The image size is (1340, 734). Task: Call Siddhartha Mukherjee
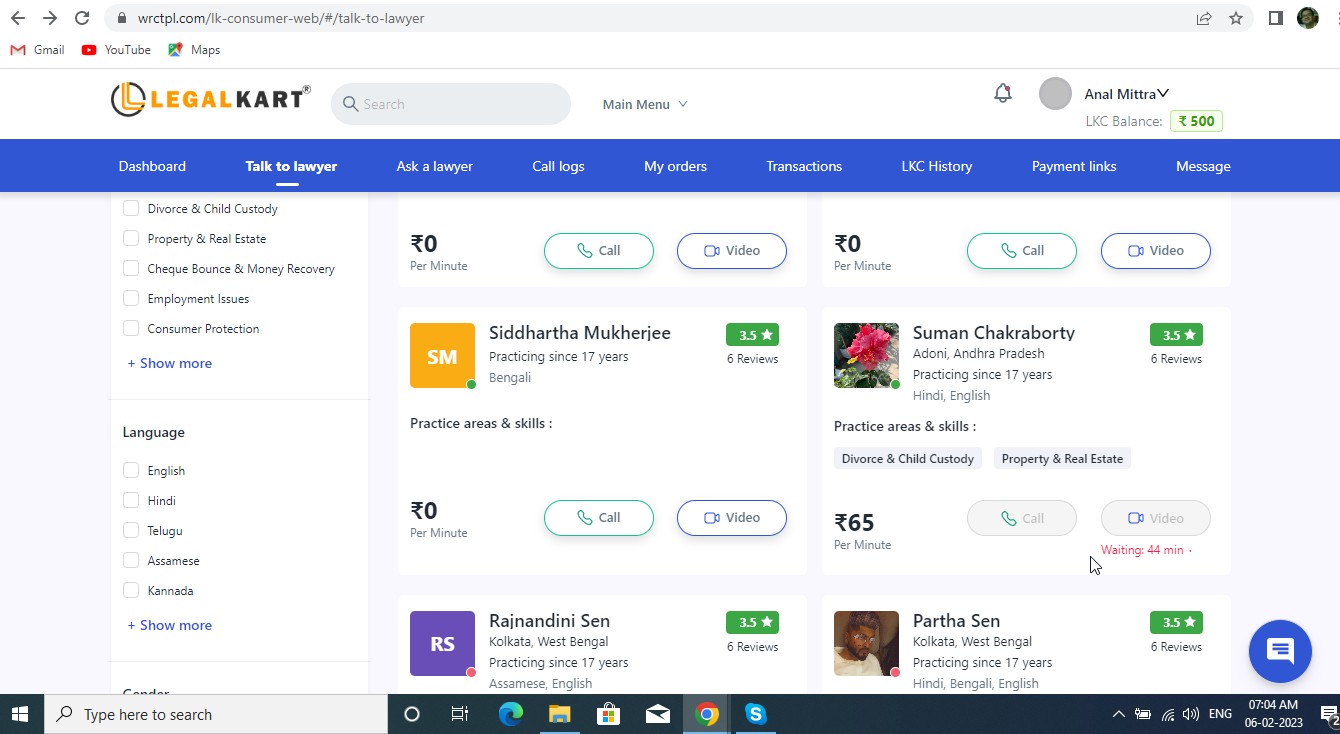(598, 518)
